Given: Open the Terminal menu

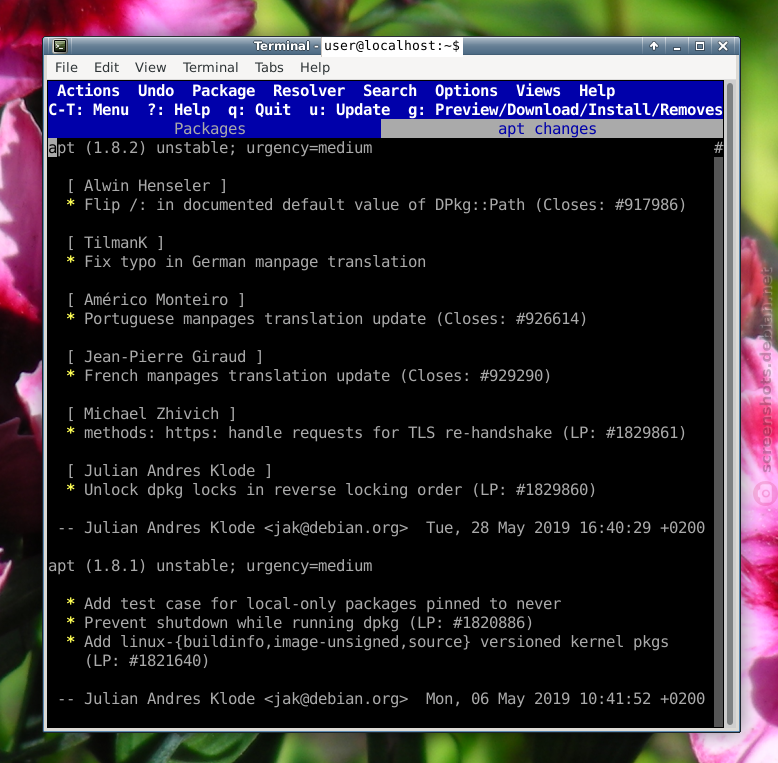Looking at the screenshot, I should 210,67.
